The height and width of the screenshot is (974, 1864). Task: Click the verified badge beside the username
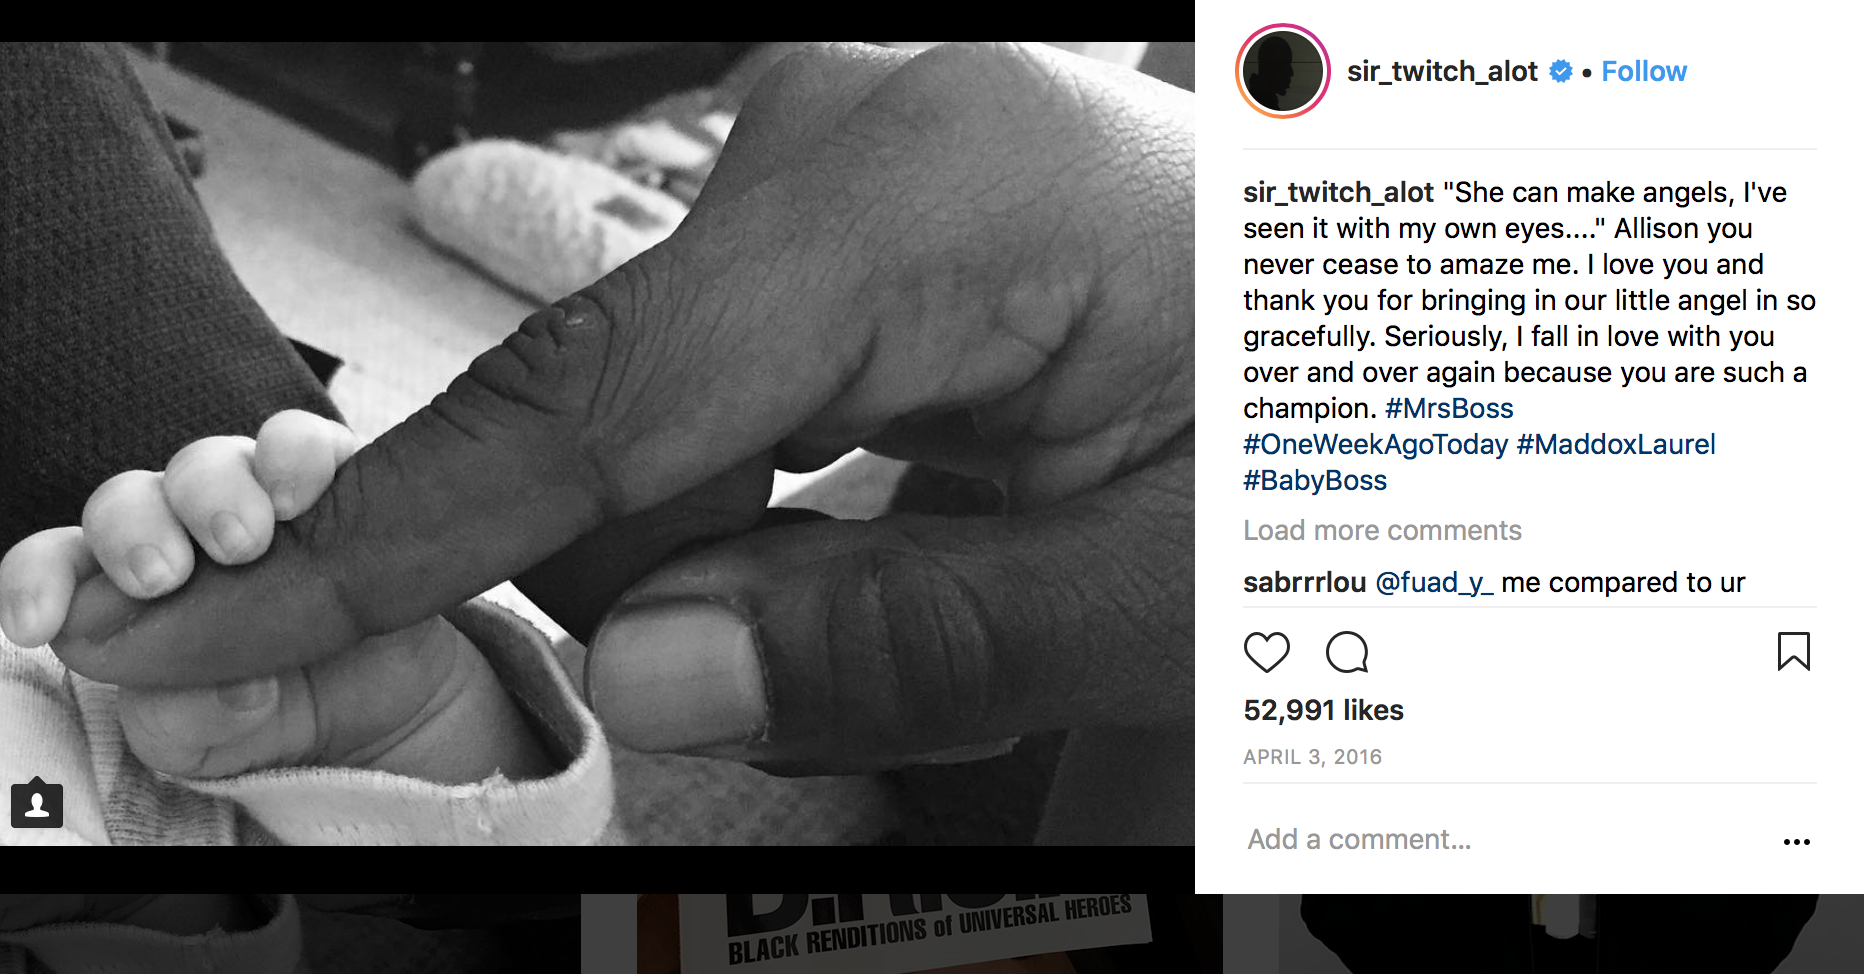tap(1561, 71)
